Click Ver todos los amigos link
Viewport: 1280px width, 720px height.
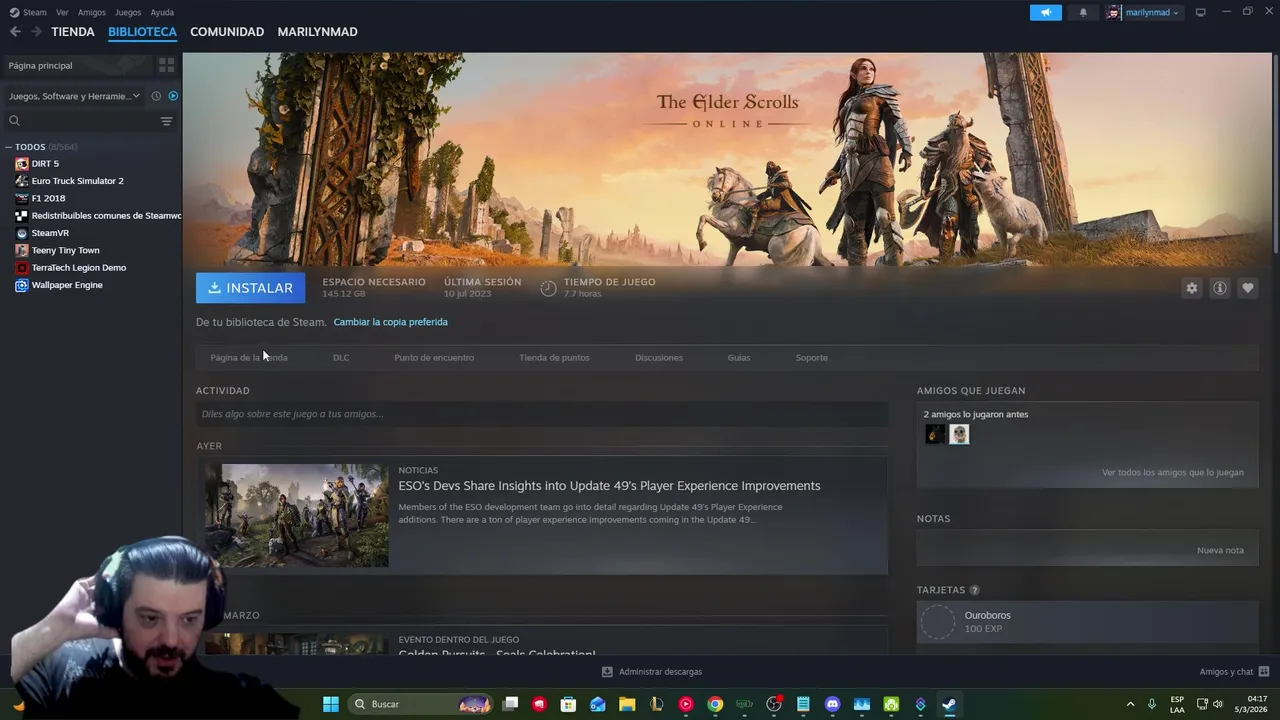pos(1173,472)
